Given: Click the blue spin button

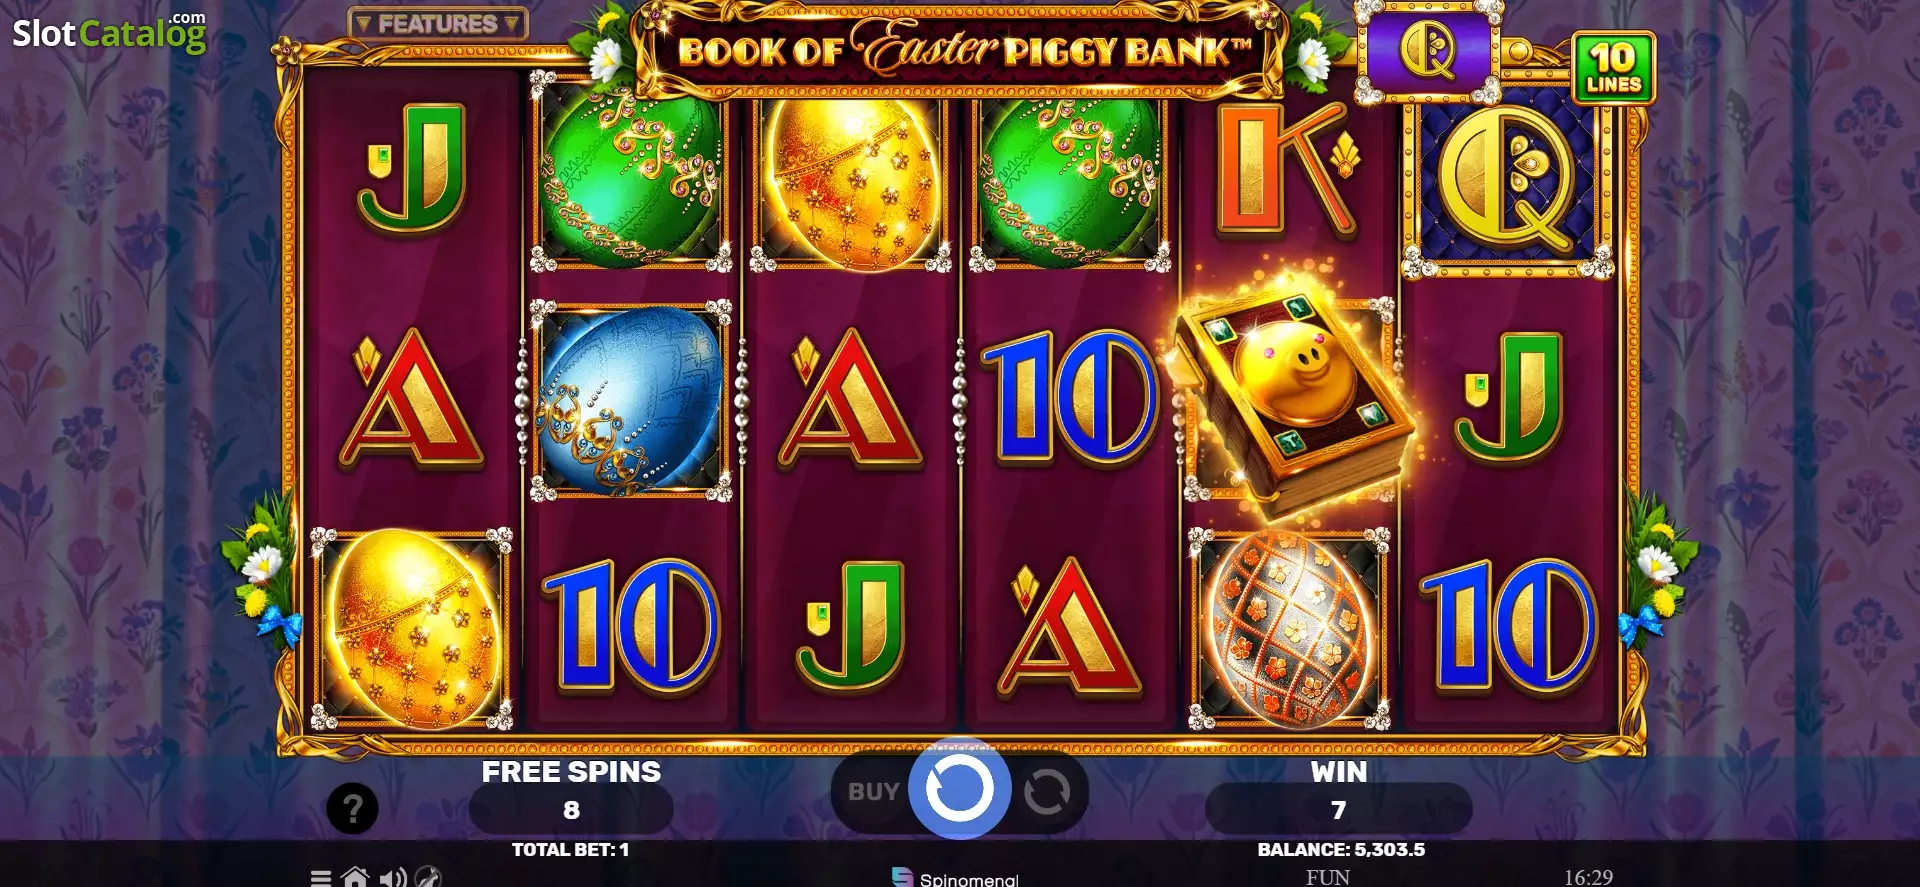Looking at the screenshot, I should [959, 789].
